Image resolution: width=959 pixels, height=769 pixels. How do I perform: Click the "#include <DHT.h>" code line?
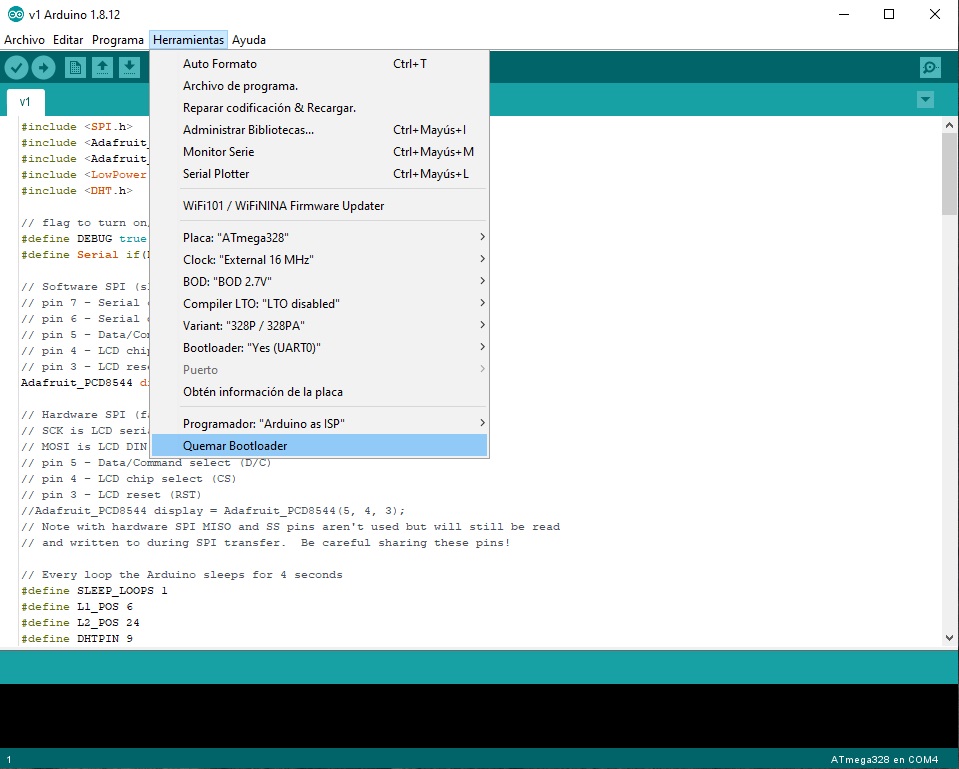(x=77, y=190)
